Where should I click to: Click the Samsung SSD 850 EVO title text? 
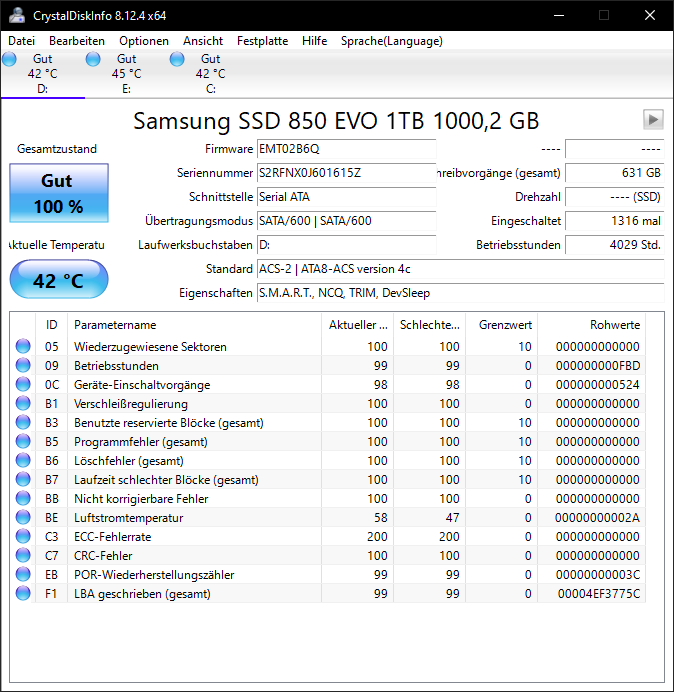click(x=336, y=120)
